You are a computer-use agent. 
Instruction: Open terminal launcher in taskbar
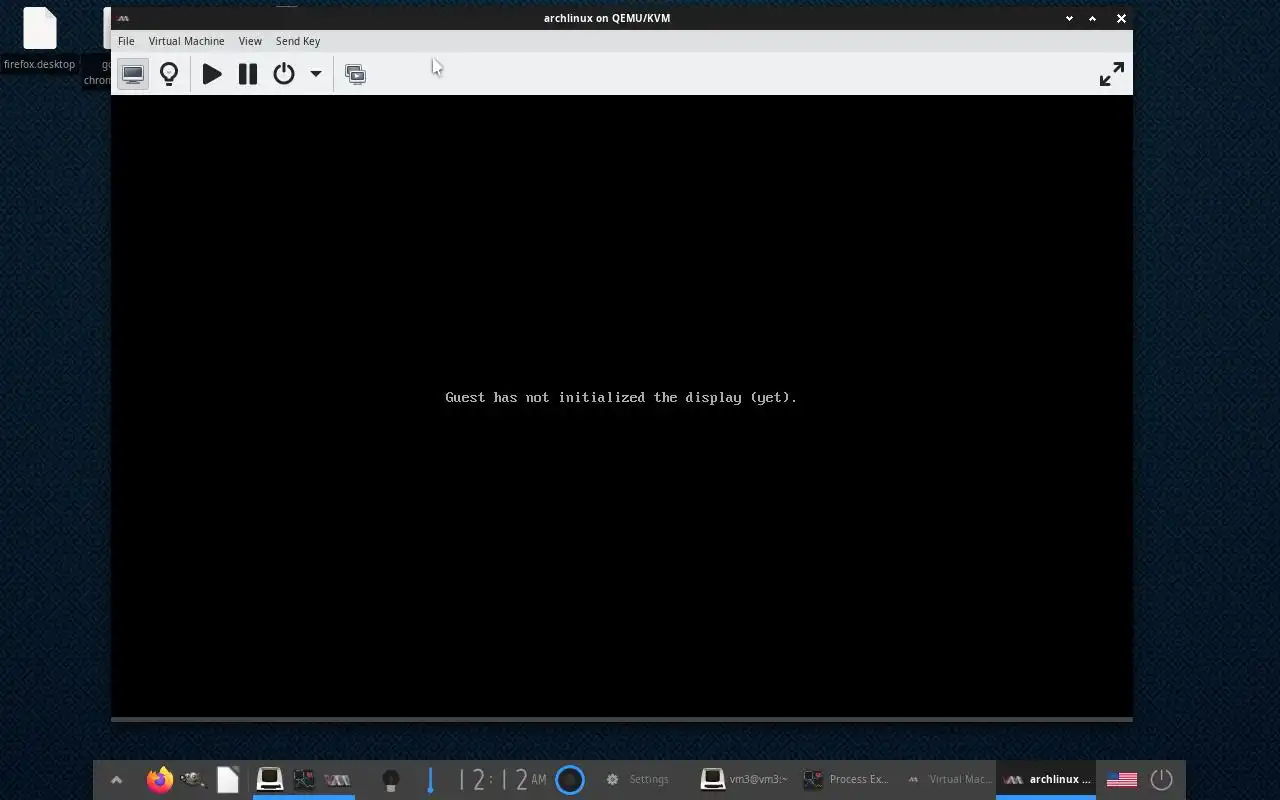pos(269,779)
